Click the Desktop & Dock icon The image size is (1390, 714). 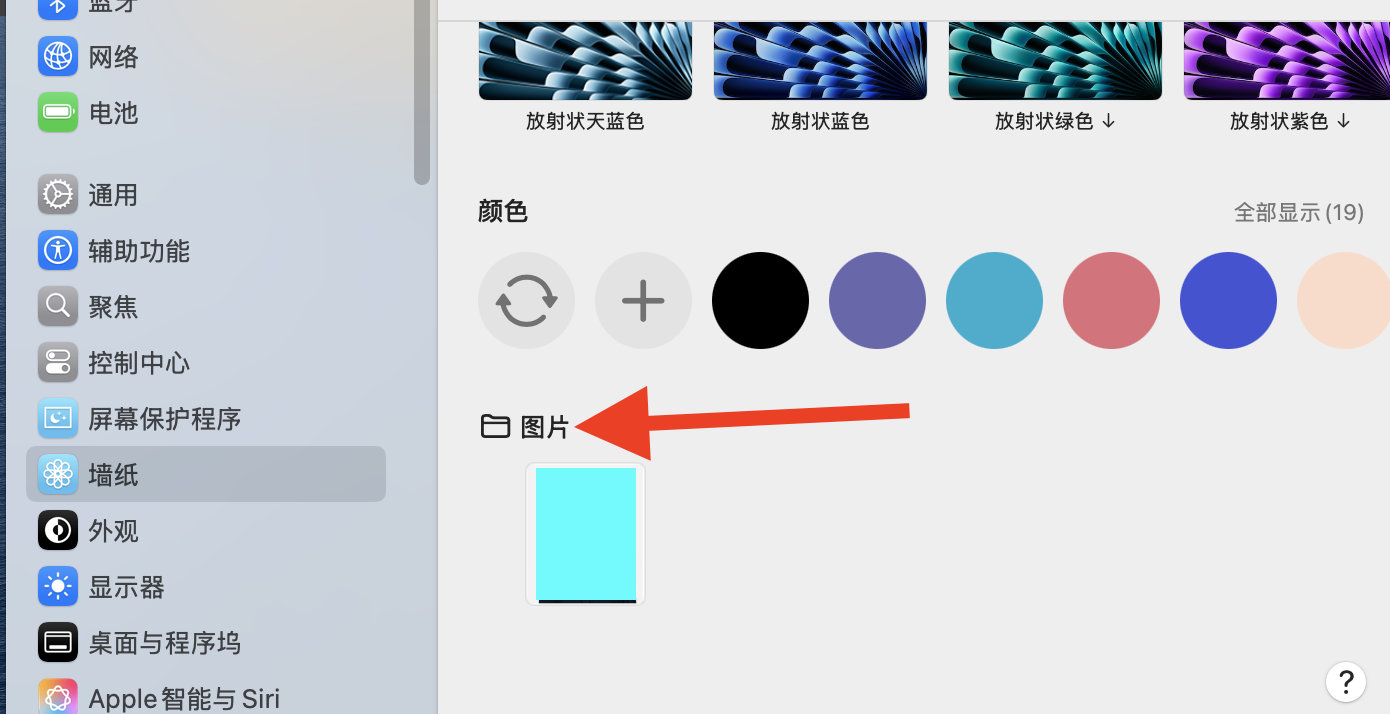(58, 642)
